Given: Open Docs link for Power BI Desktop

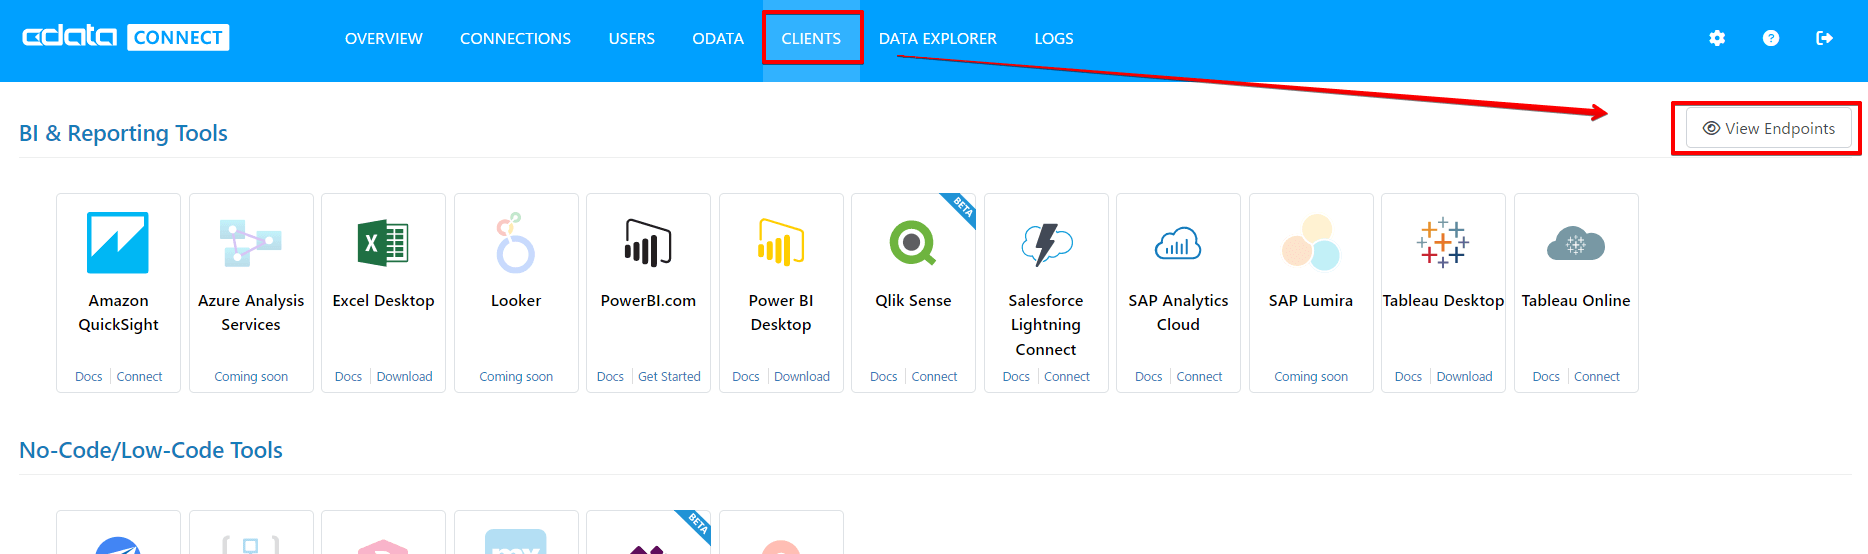Looking at the screenshot, I should pos(746,377).
